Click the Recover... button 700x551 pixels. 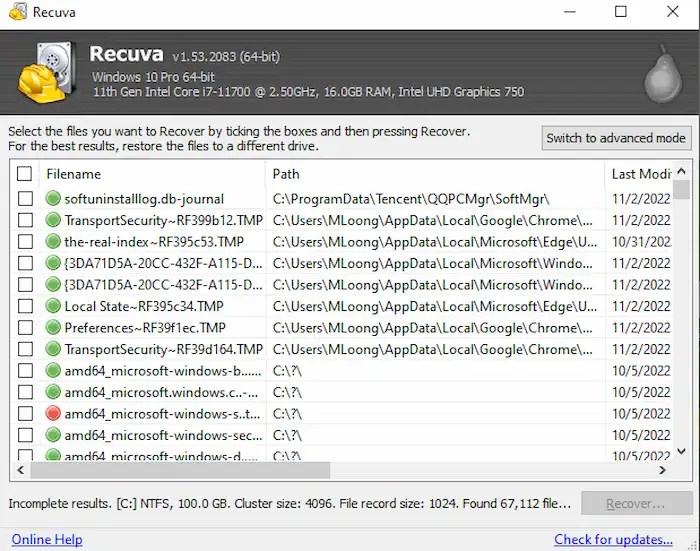pyautogui.click(x=636, y=504)
